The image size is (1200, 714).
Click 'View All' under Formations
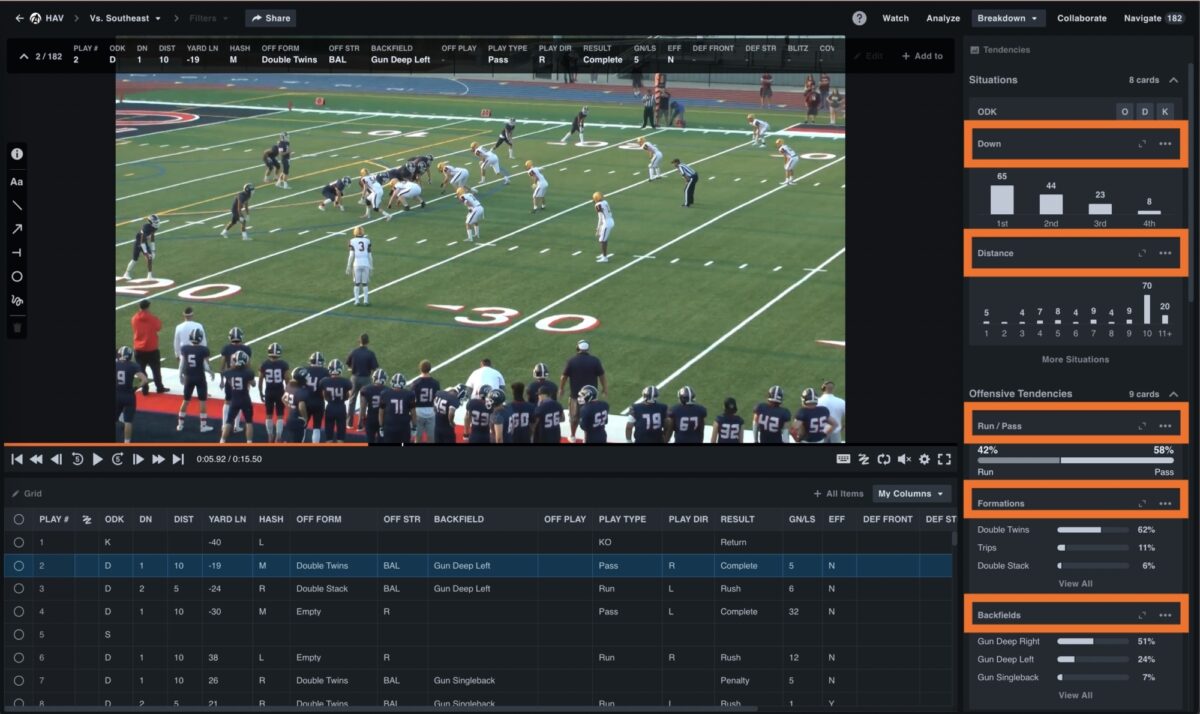pos(1075,583)
